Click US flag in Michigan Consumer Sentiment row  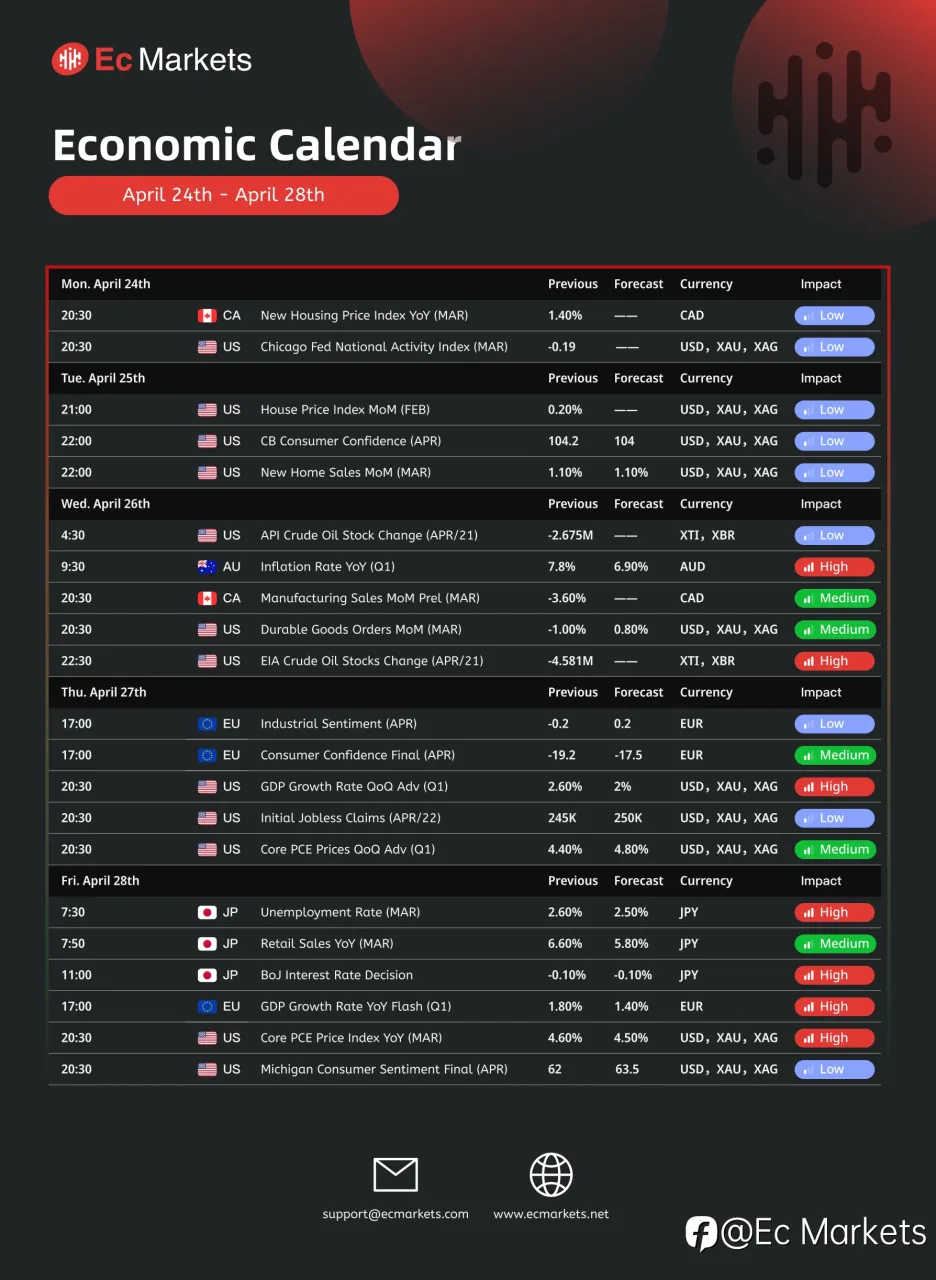pos(207,1069)
